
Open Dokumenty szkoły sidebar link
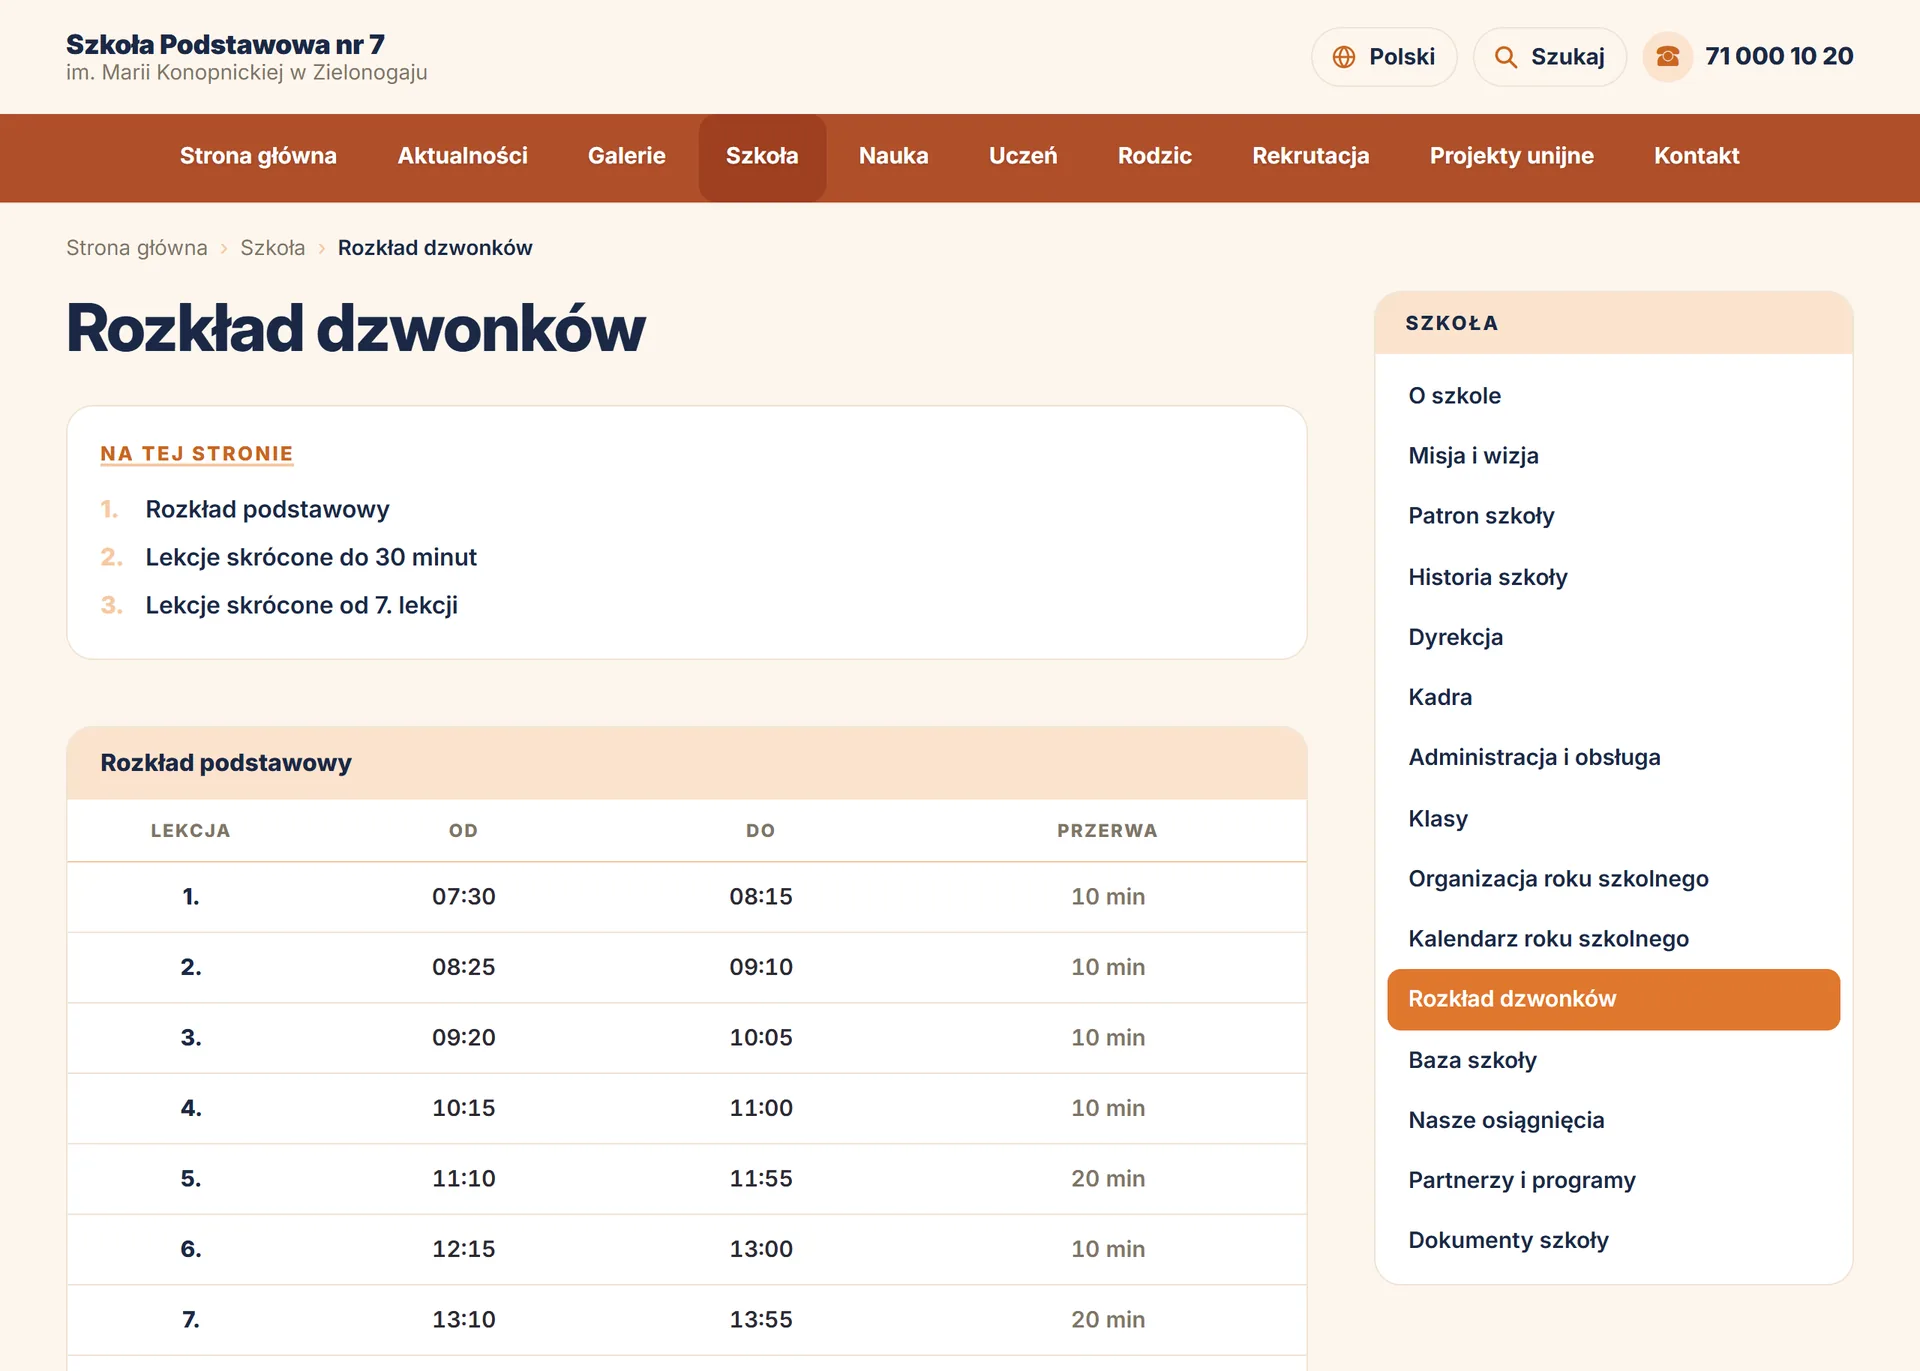point(1613,1240)
